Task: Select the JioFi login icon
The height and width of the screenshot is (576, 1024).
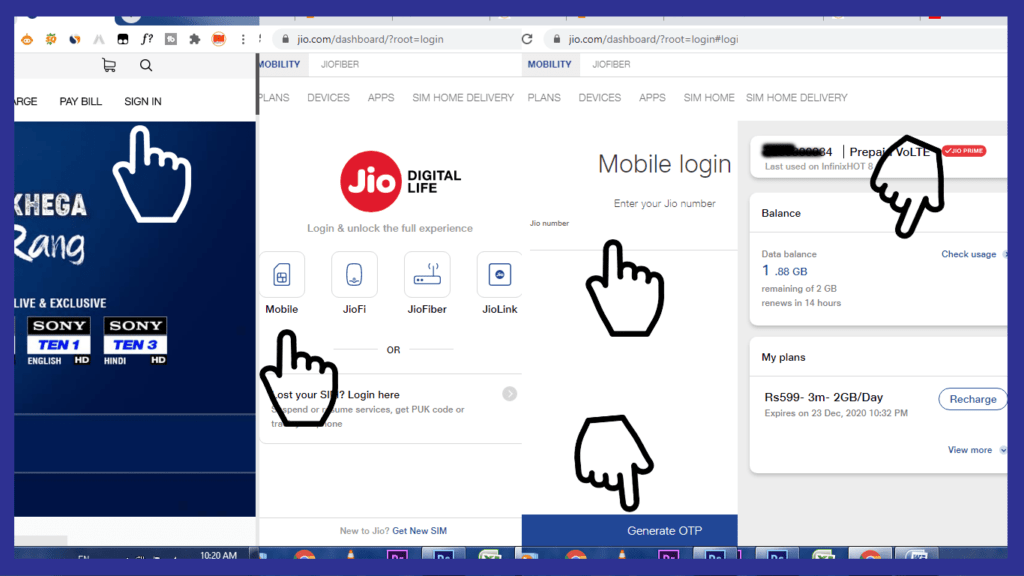Action: coord(354,274)
